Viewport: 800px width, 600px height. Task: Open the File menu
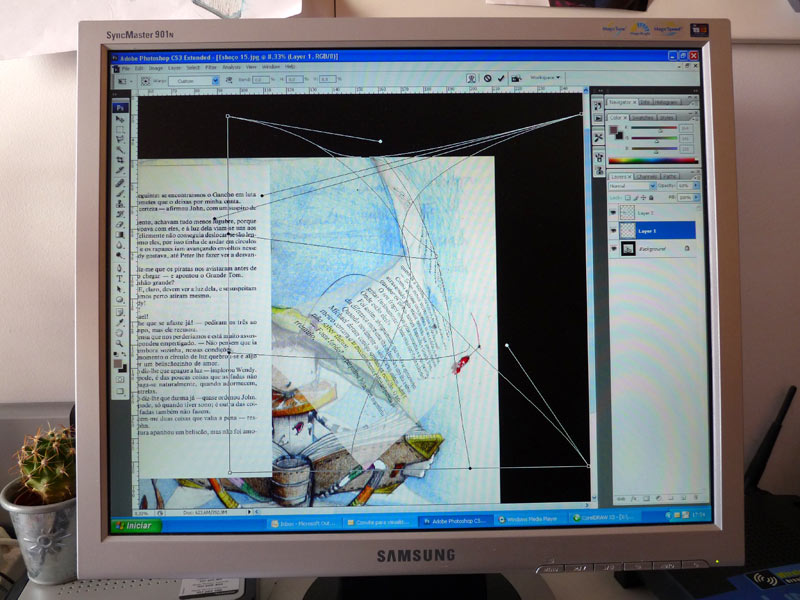[126, 67]
